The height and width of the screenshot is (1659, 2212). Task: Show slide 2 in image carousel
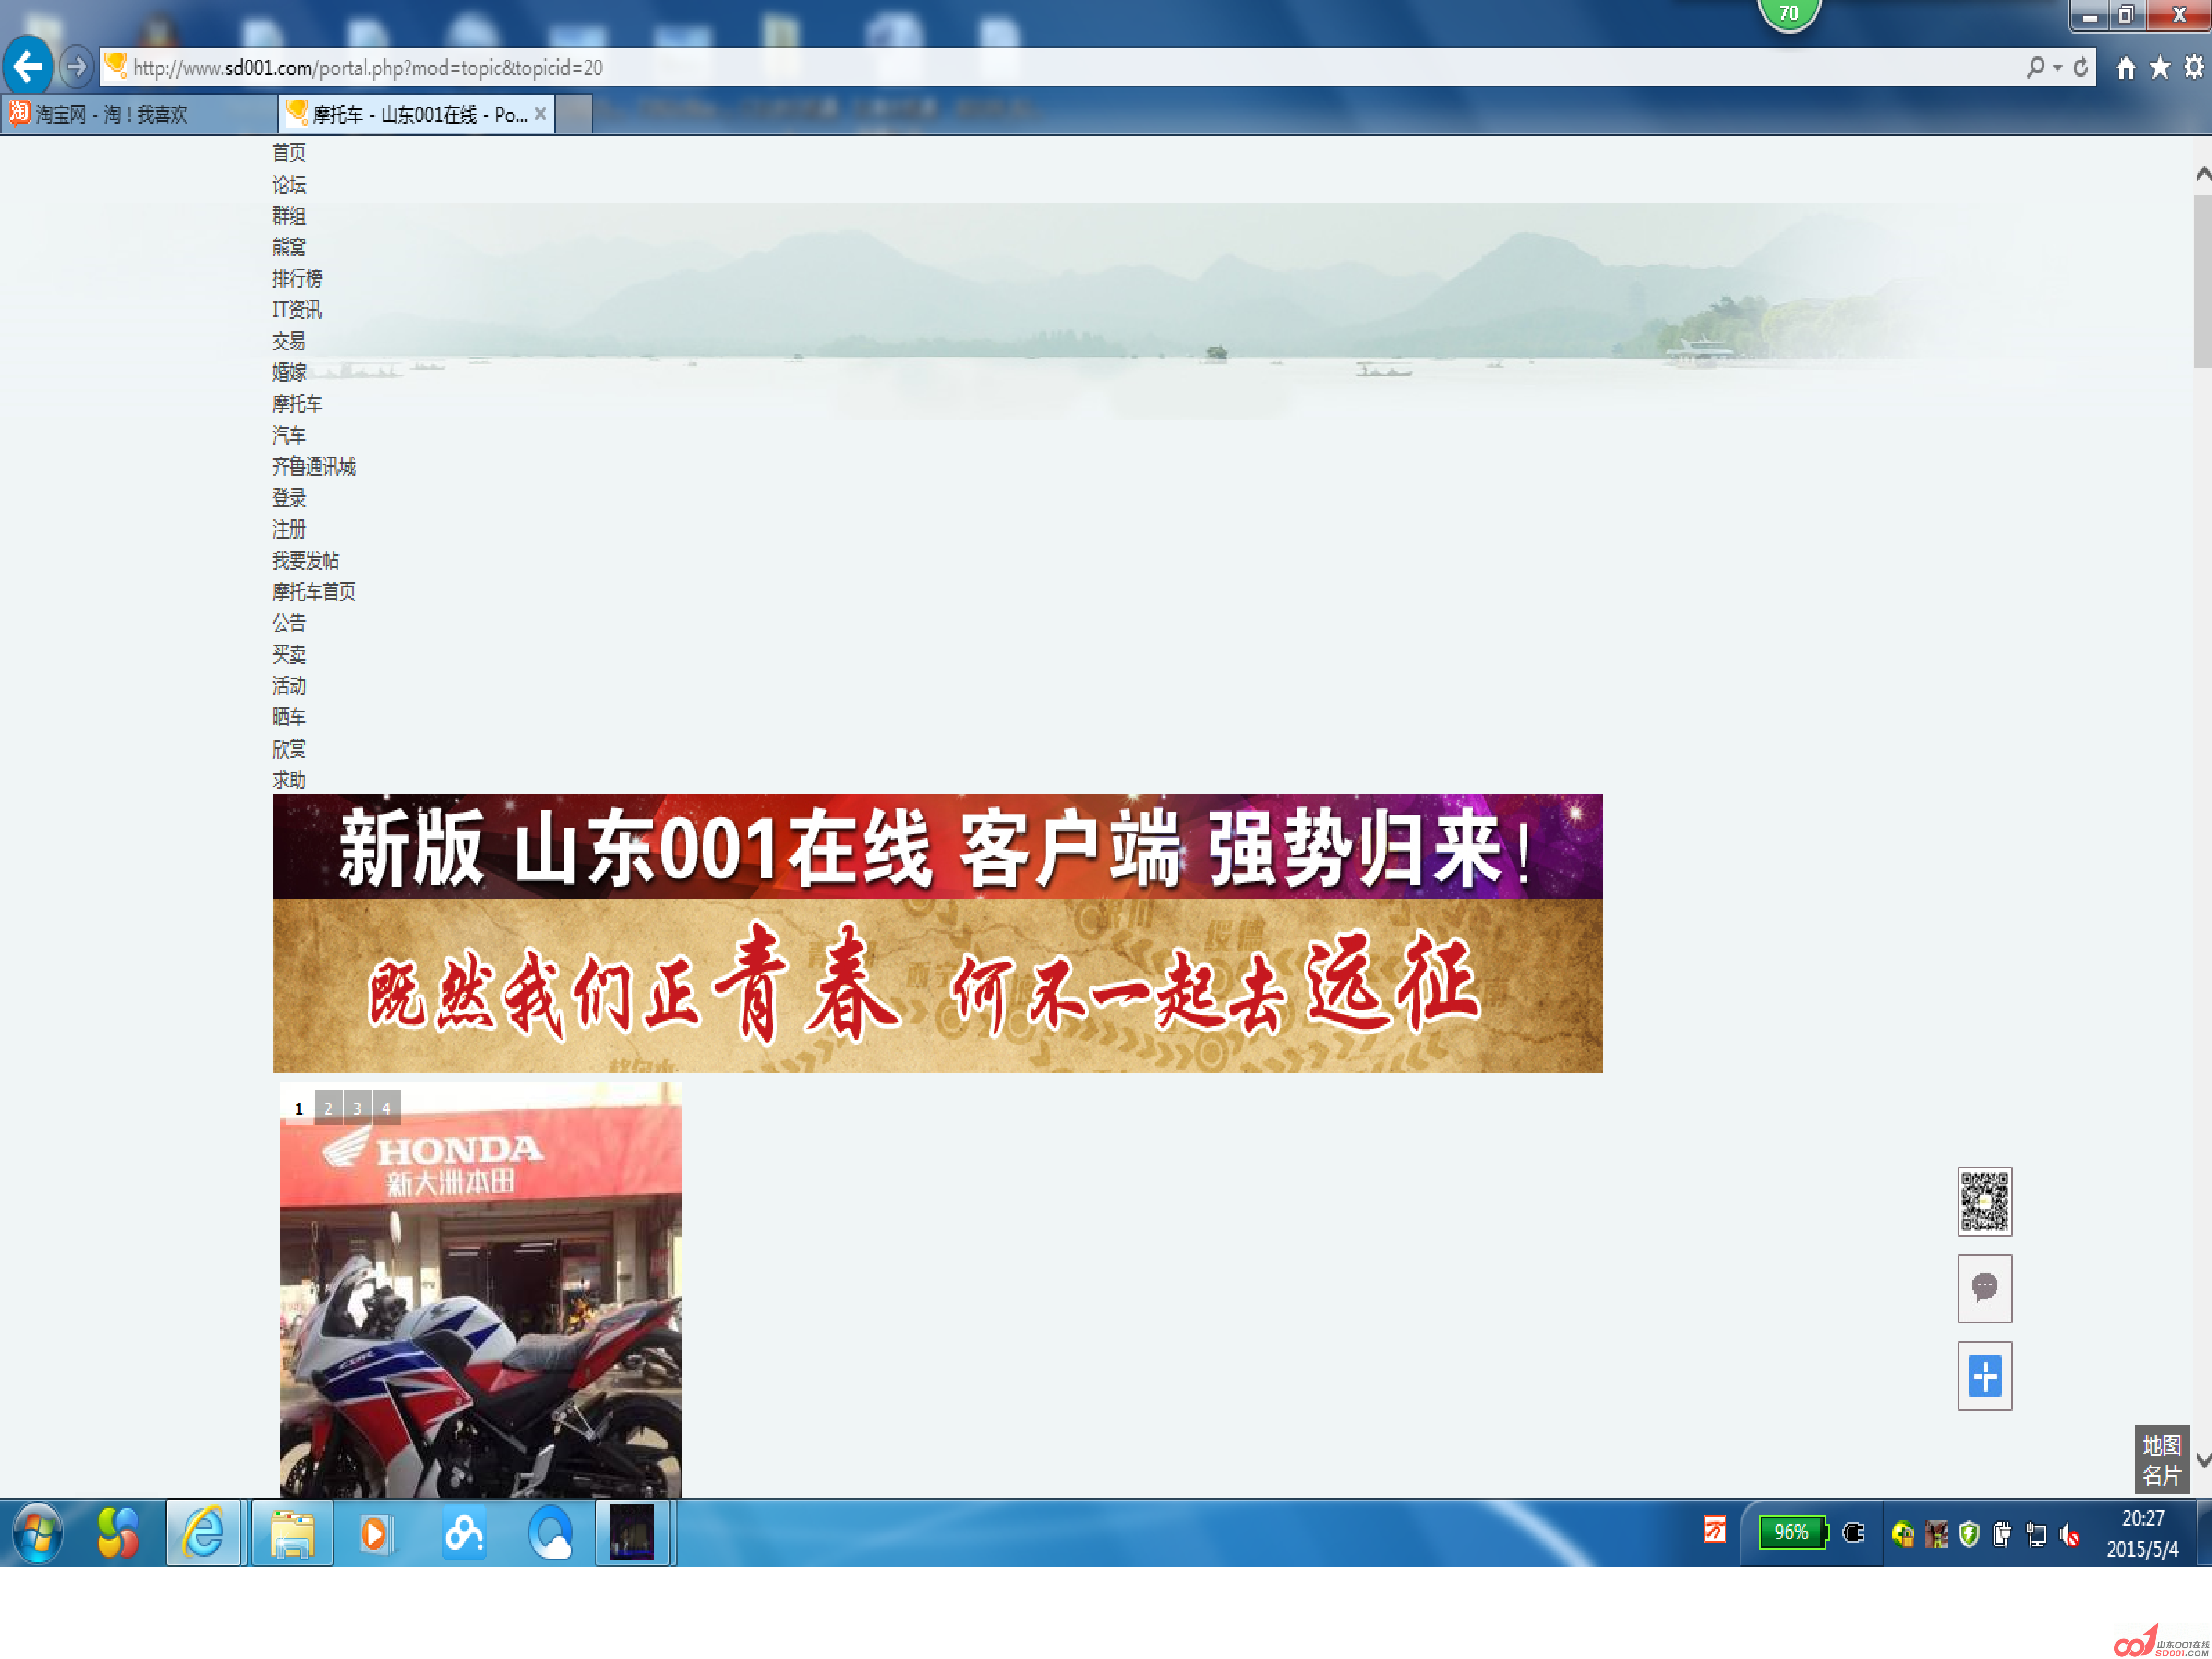(328, 1108)
